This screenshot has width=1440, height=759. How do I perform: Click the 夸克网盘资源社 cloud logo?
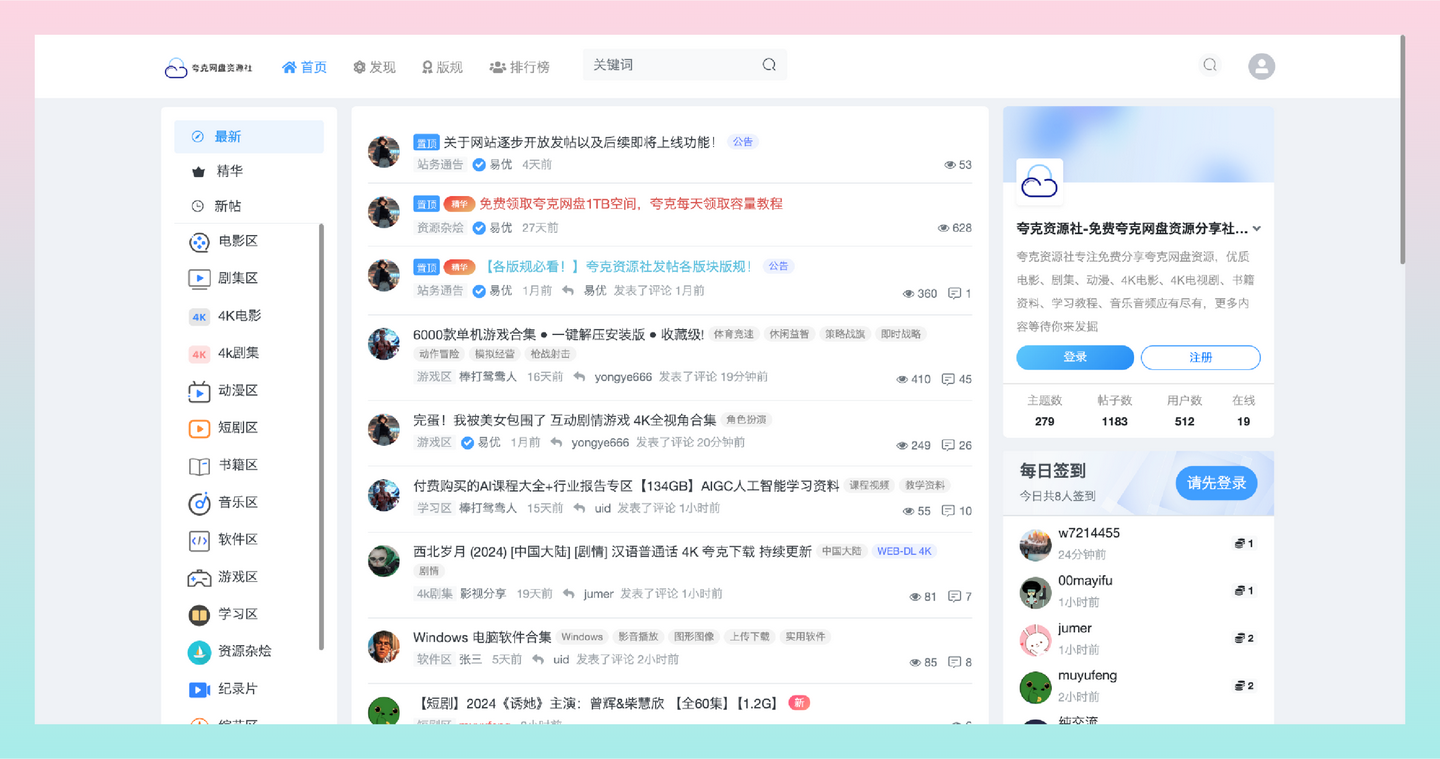208,67
